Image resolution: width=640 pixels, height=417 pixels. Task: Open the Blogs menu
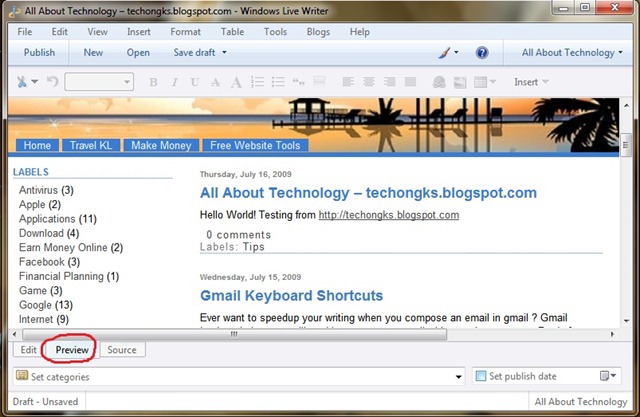point(318,32)
